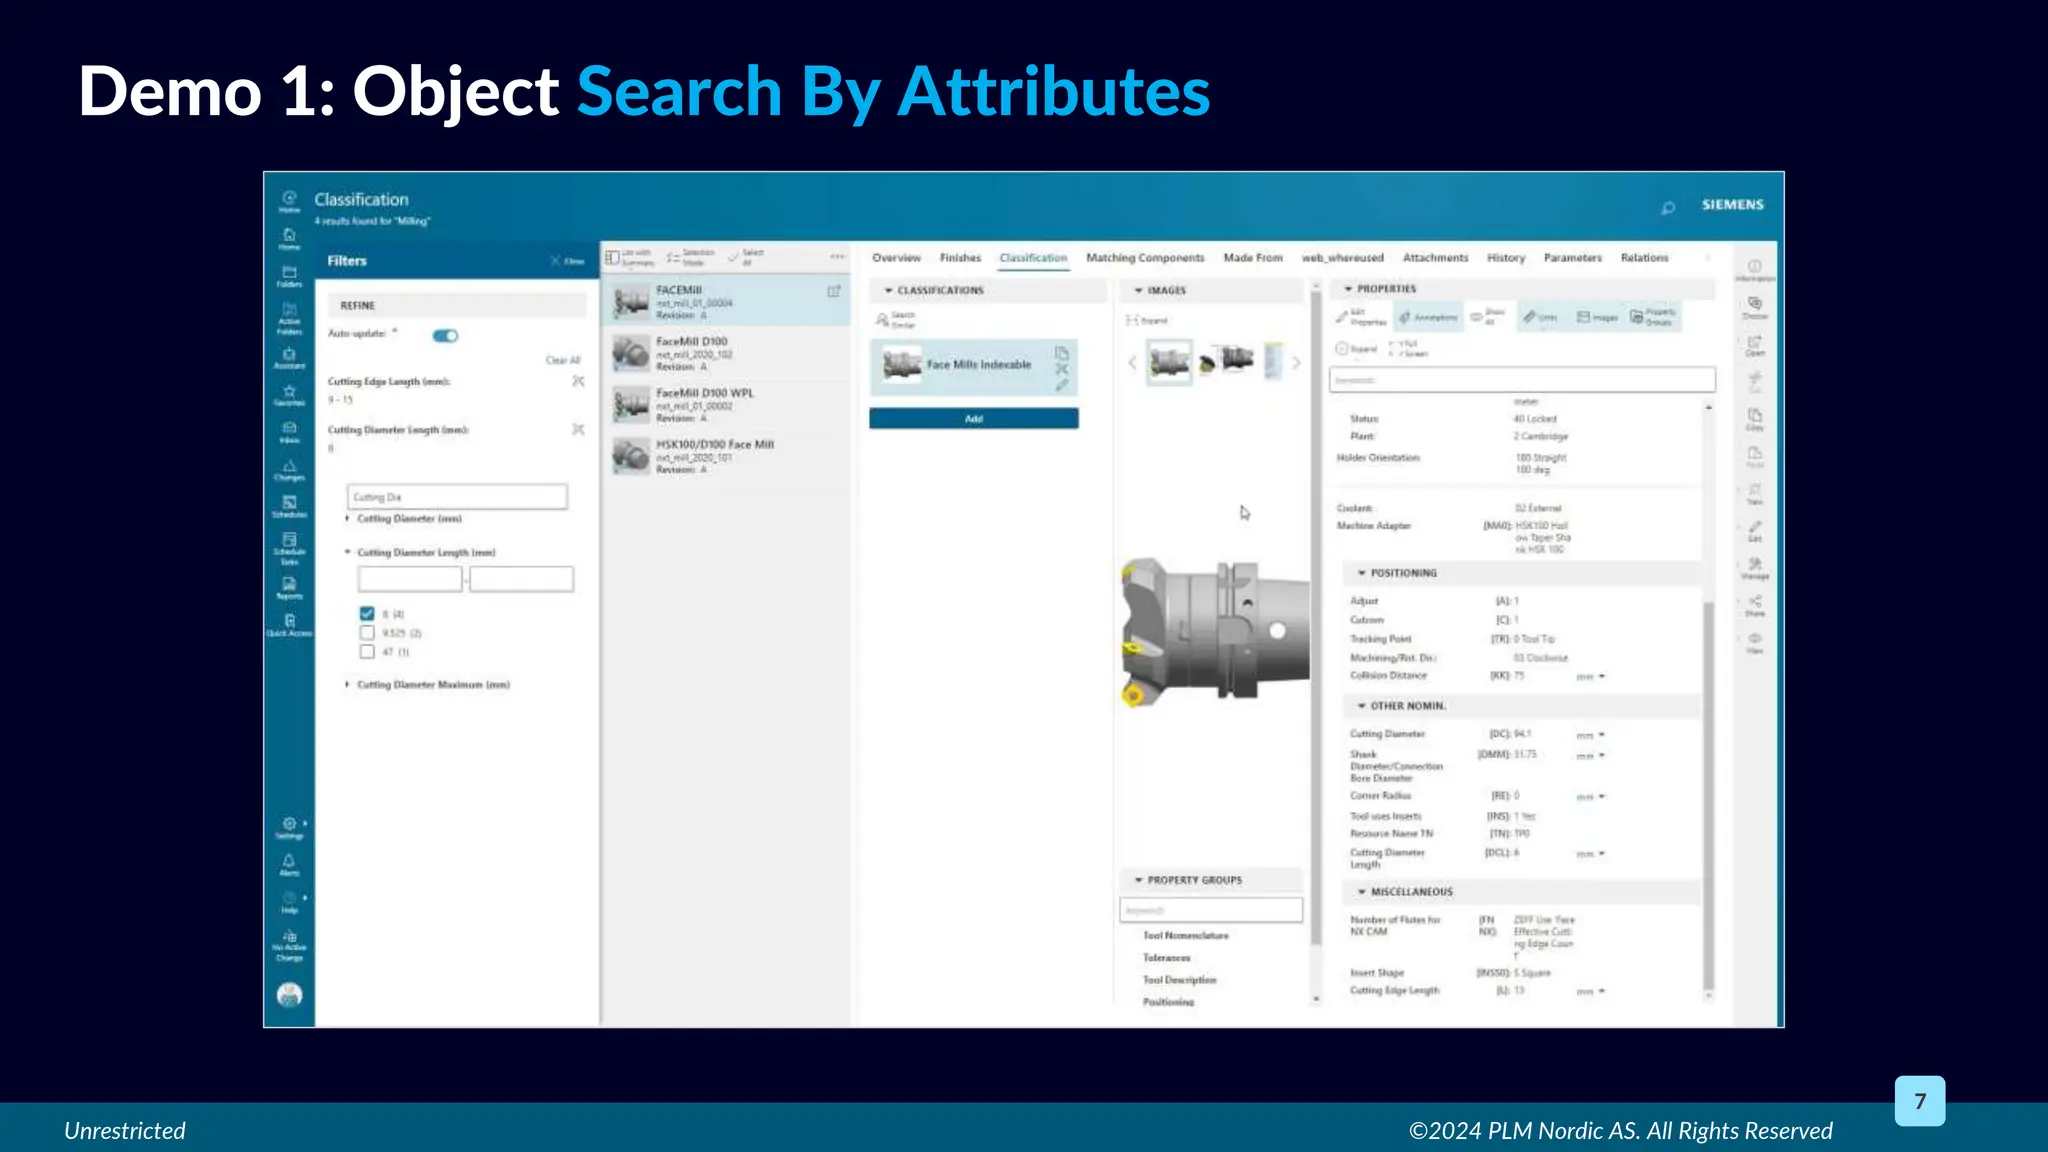Open the mm unit dropdown for Cutting Diameter
Viewport: 2048px width, 1152px height.
tap(1591, 735)
